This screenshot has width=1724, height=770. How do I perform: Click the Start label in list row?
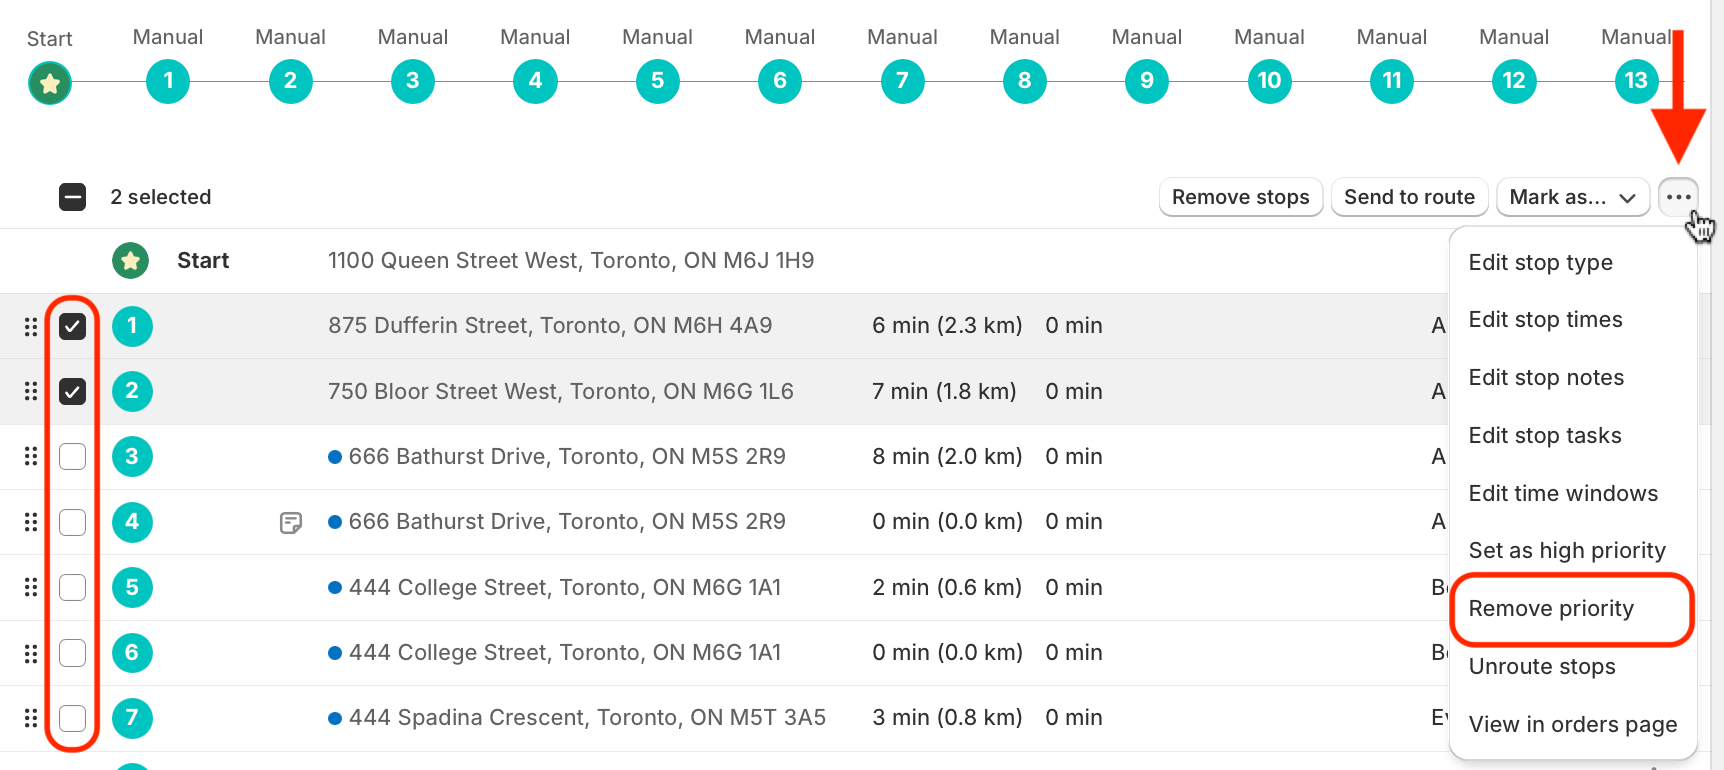pyautogui.click(x=203, y=261)
